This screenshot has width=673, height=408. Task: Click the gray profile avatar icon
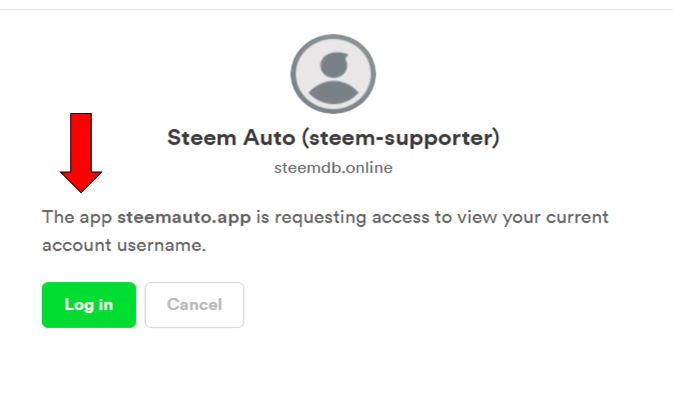click(x=333, y=74)
